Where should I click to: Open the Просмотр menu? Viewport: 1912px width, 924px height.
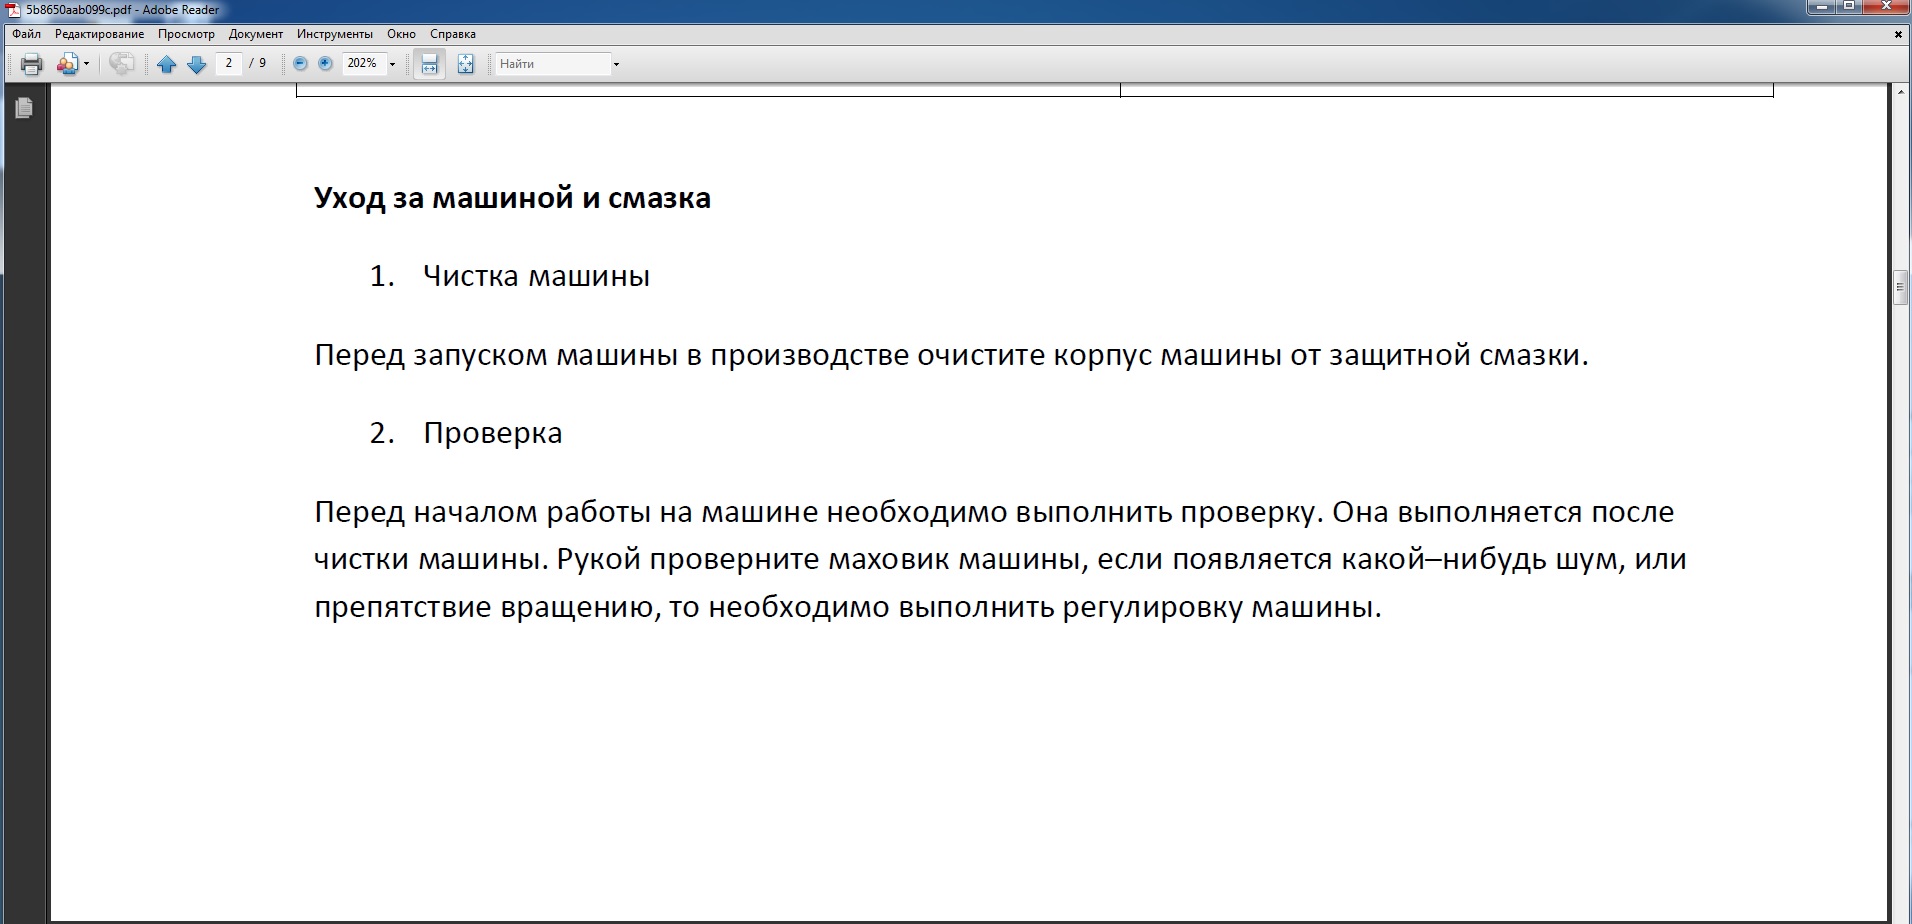coord(186,34)
